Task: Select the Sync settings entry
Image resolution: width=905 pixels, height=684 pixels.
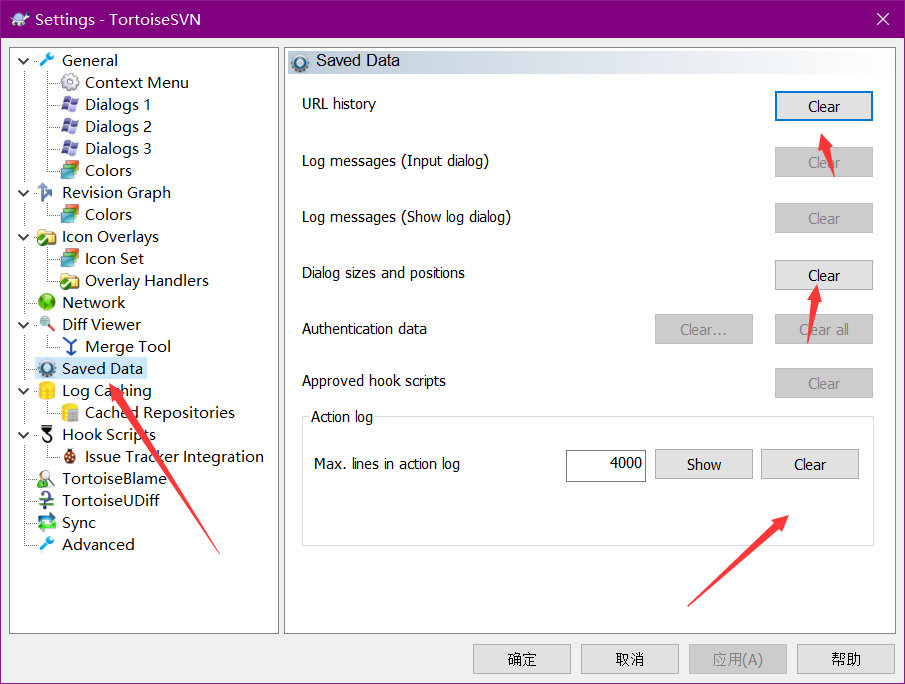Action: coord(79,522)
